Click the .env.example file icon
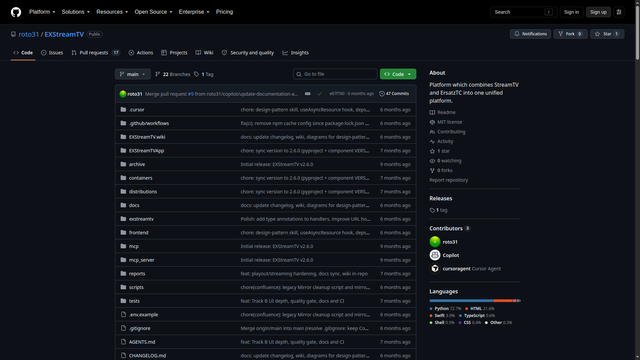 (123, 314)
